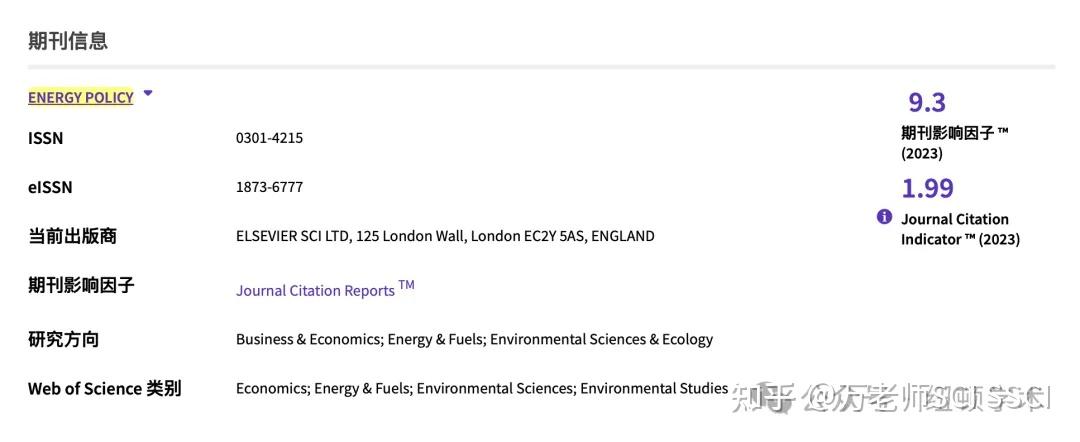This screenshot has width=1080, height=442.
Task: Click the 期刊影响因子 (2023) label under 9.3
Action: click(954, 142)
